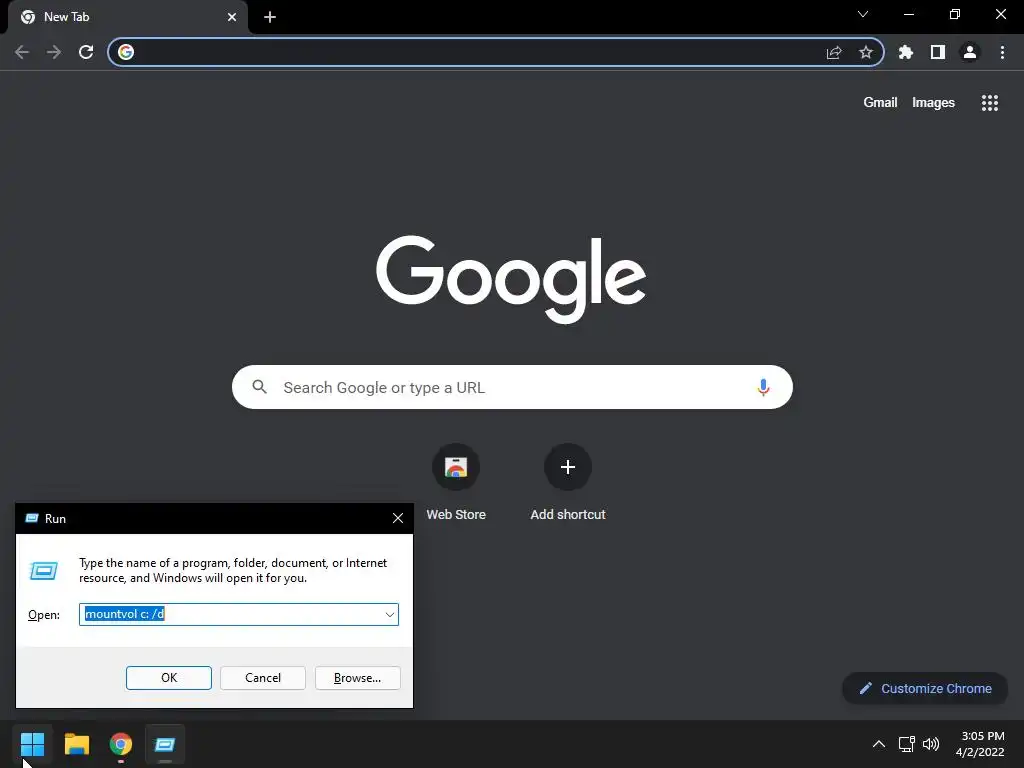
Task: Close the New Tab tab
Action: click(x=232, y=17)
